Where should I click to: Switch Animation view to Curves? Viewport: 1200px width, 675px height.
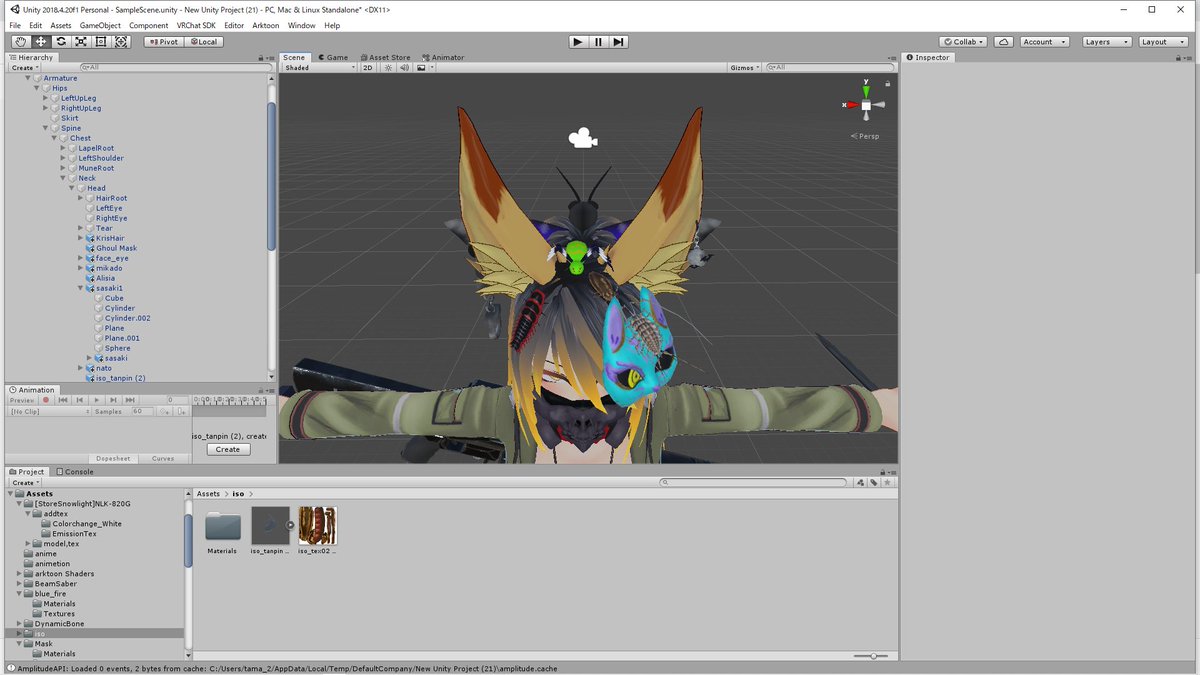[x=162, y=458]
